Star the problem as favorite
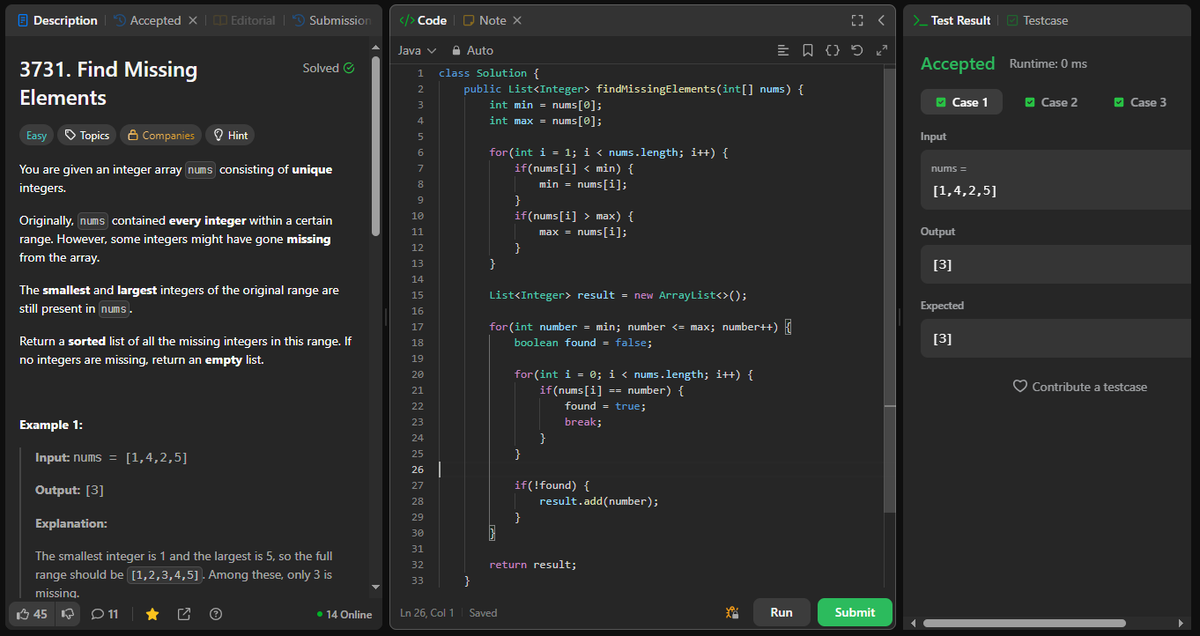This screenshot has width=1200, height=636. coord(151,613)
